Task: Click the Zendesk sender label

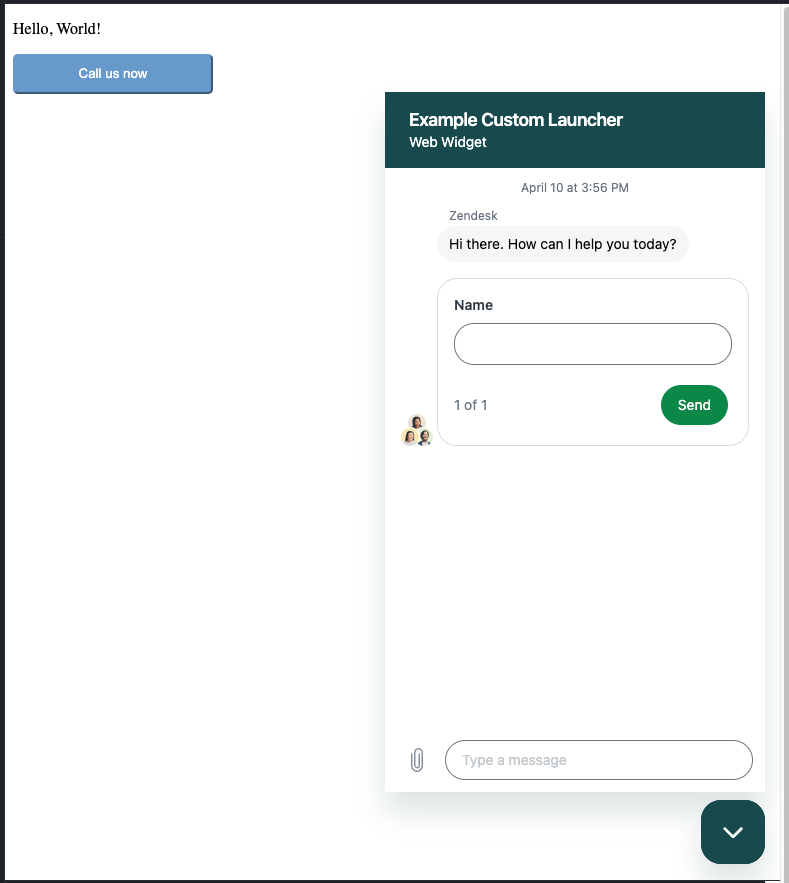Action: pos(473,216)
